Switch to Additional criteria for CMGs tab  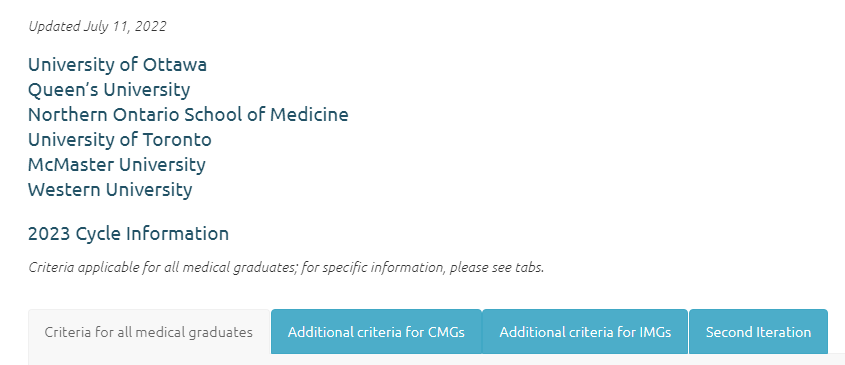coord(376,332)
